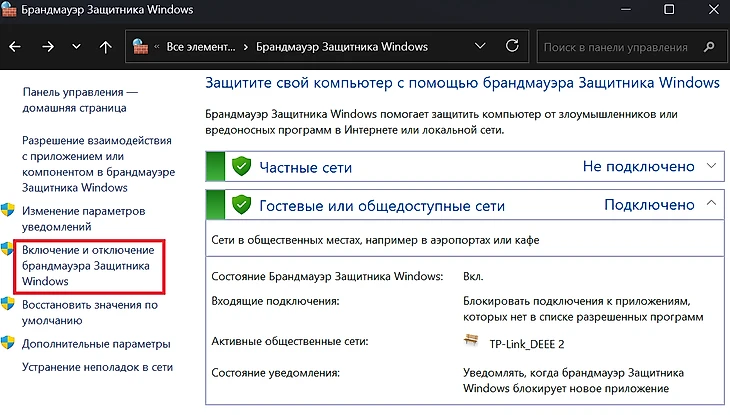This screenshot has width=730, height=415.
Task: Click the firewall icon in the address bar
Action: 140,47
